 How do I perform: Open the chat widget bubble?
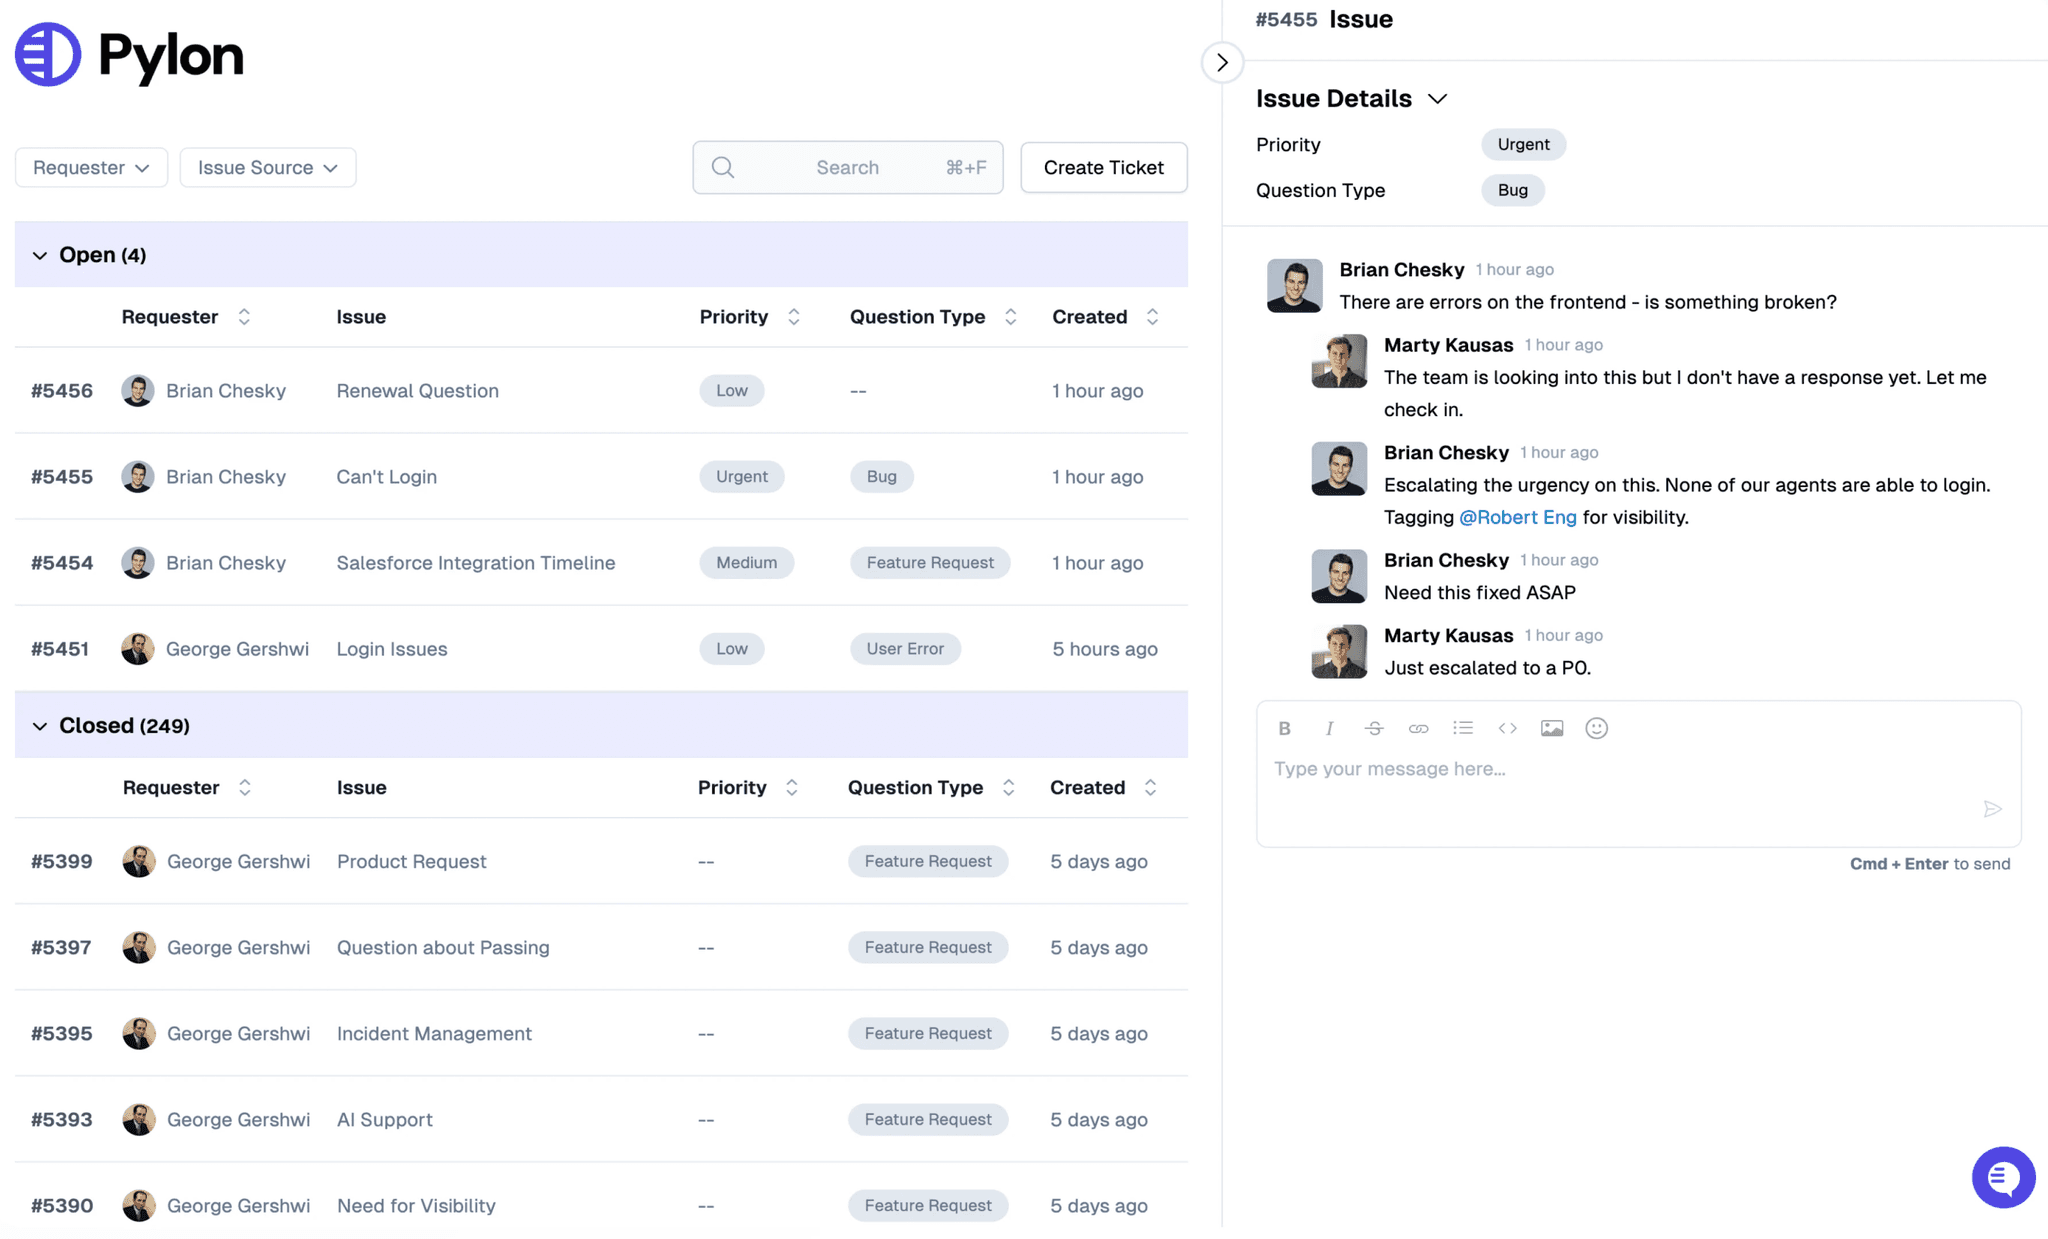[x=2002, y=1177]
